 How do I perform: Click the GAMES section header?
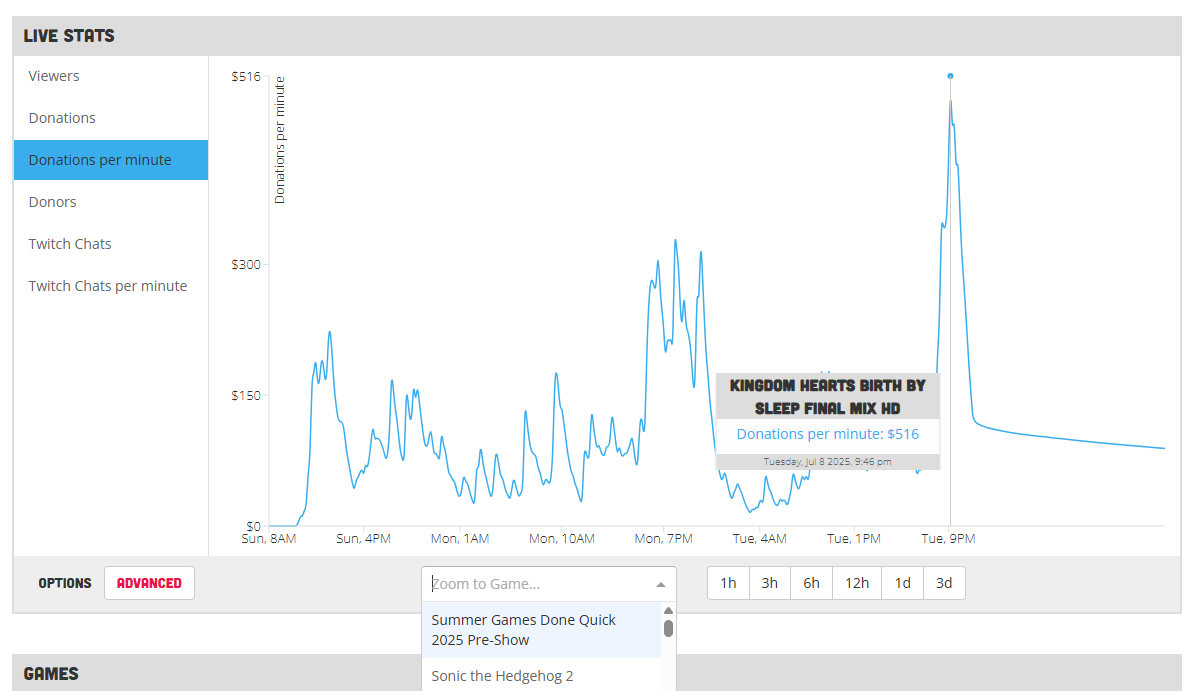pos(51,674)
